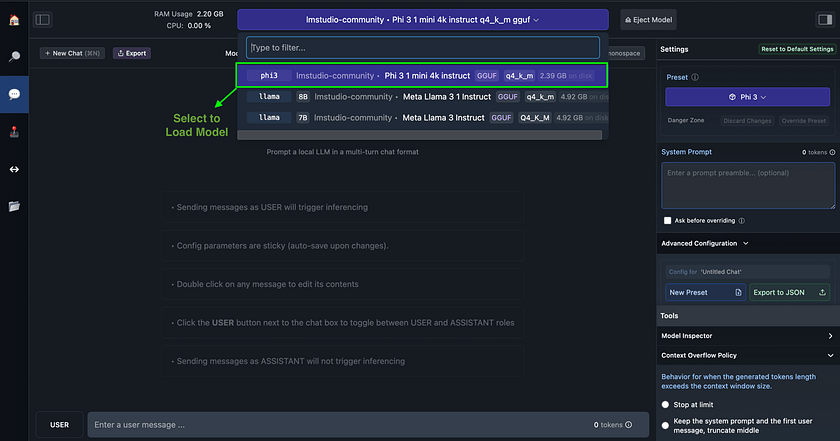Open the My Models folder sidebar icon
Image resolution: width=840 pixels, height=441 pixels.
pos(14,206)
